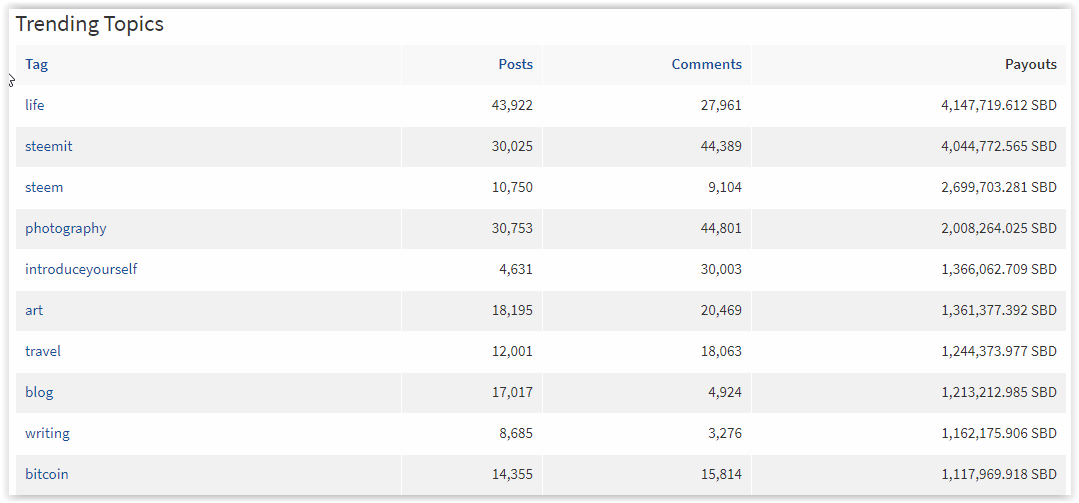Click the Payouts column header

(x=1031, y=65)
